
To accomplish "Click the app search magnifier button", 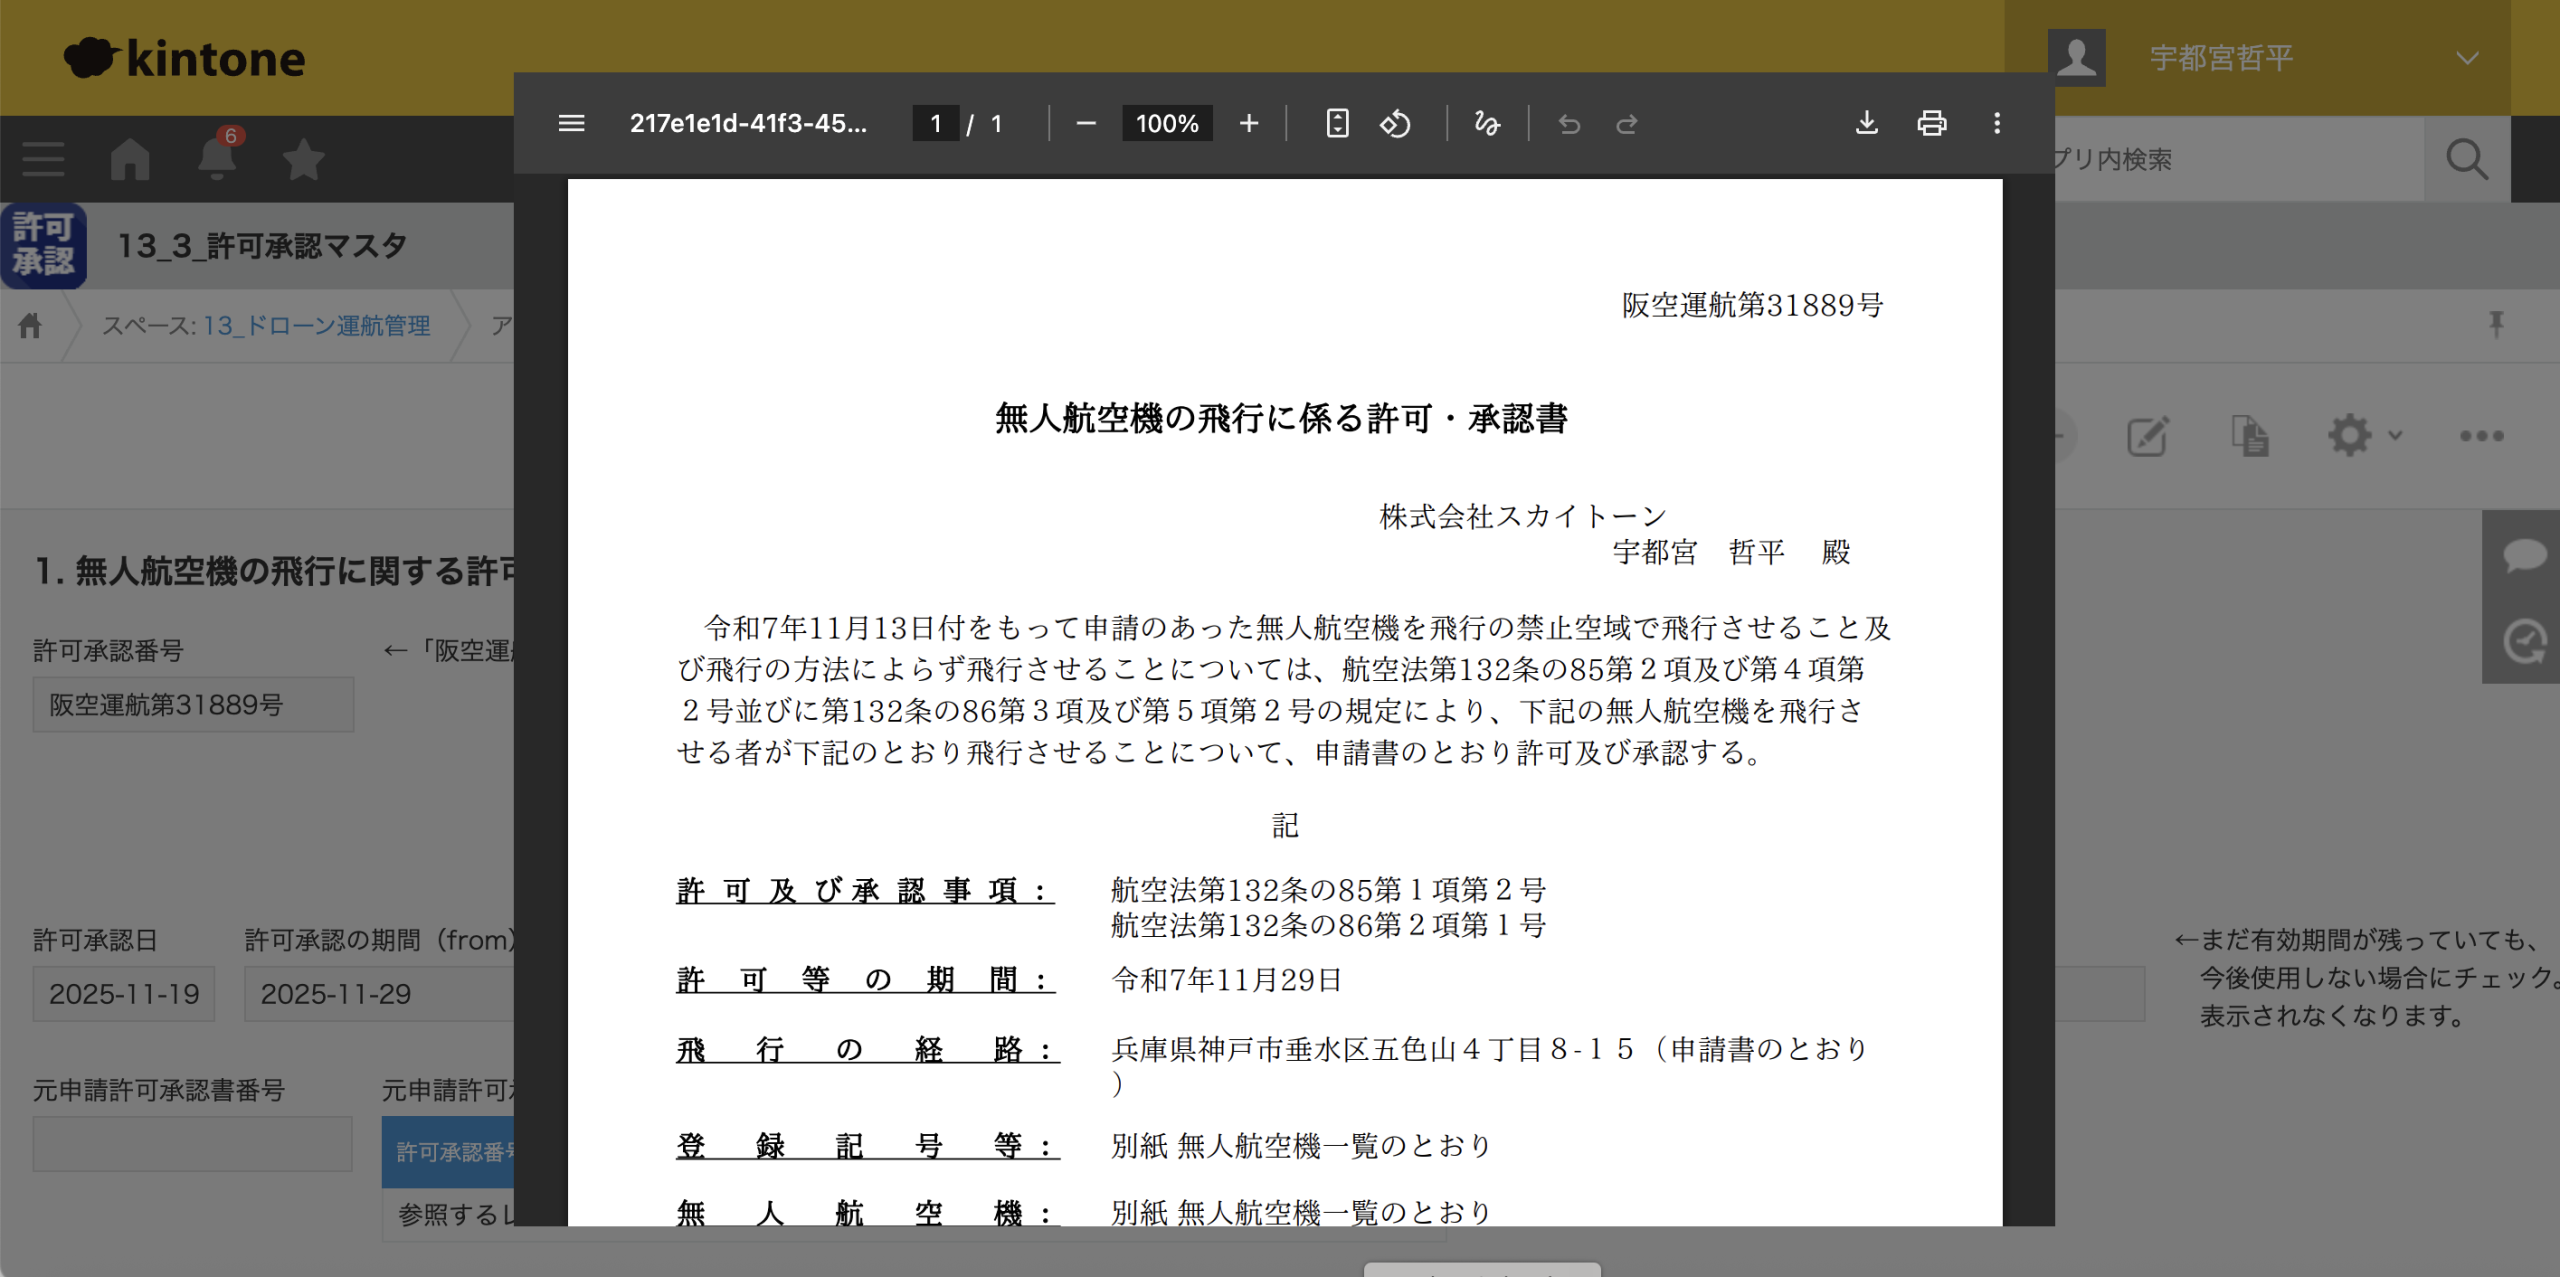I will pos(2466,159).
